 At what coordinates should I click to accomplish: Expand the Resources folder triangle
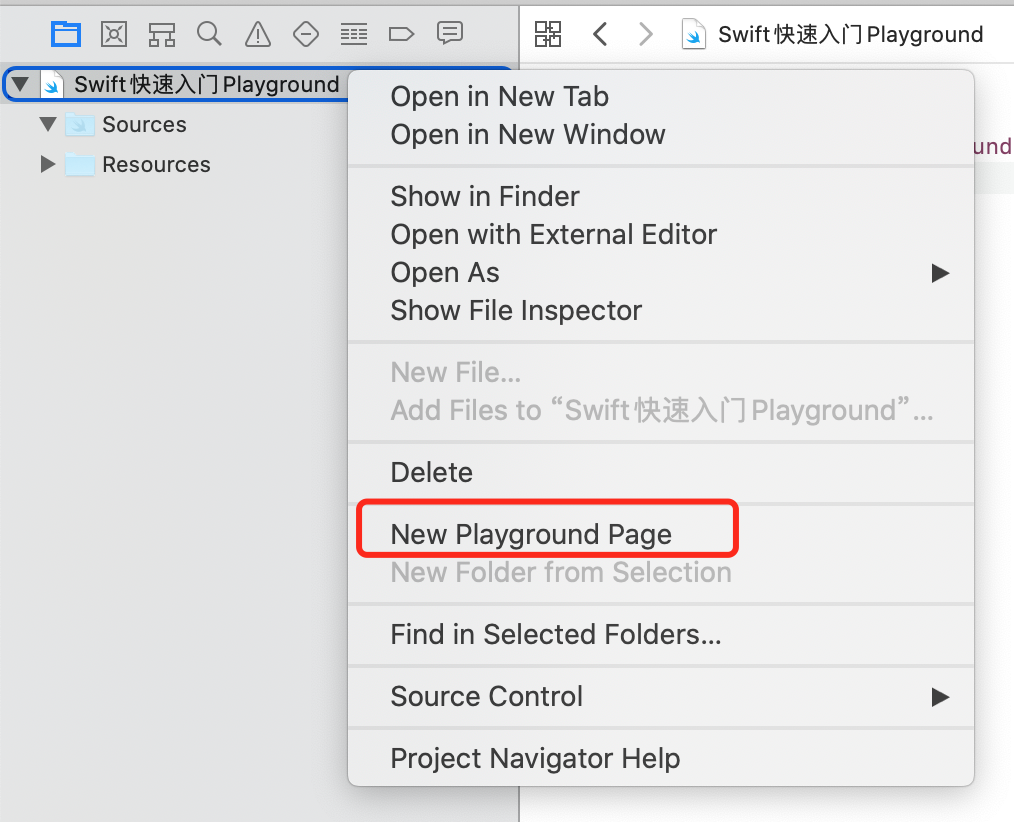47,164
